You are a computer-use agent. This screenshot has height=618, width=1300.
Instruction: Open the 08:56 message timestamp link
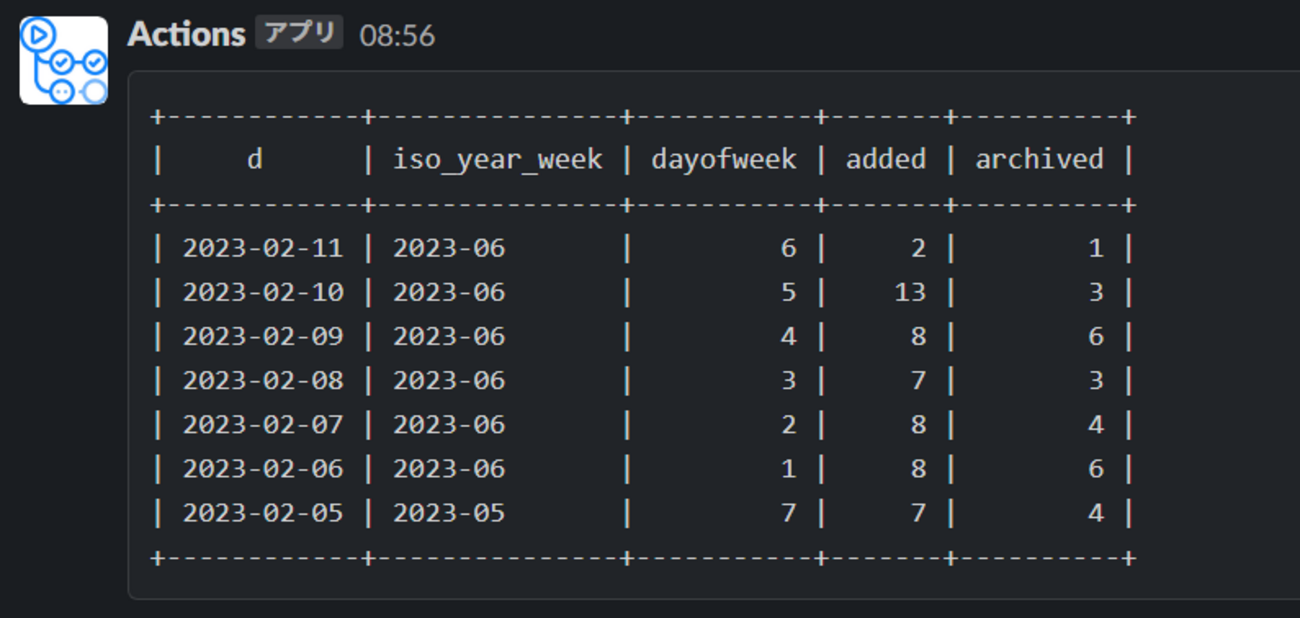(397, 36)
